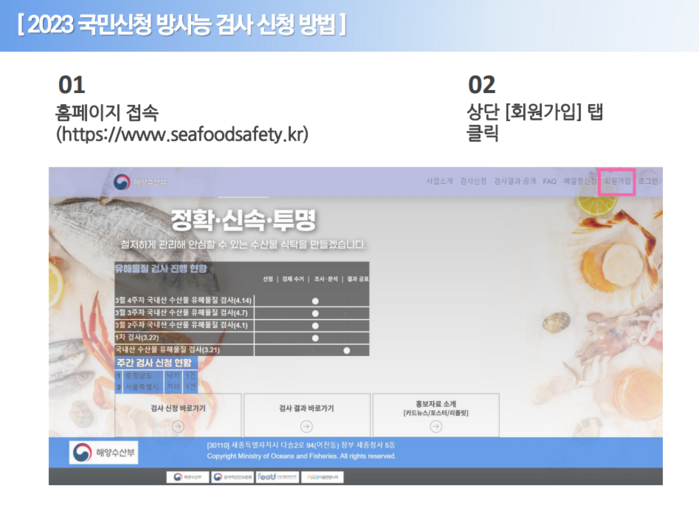The image size is (699, 514).
Task: Open the 검사신청 menu item
Action: (x=473, y=181)
